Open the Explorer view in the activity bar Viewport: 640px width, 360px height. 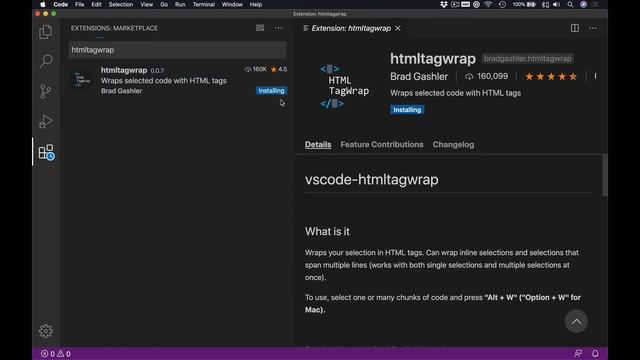[x=46, y=32]
